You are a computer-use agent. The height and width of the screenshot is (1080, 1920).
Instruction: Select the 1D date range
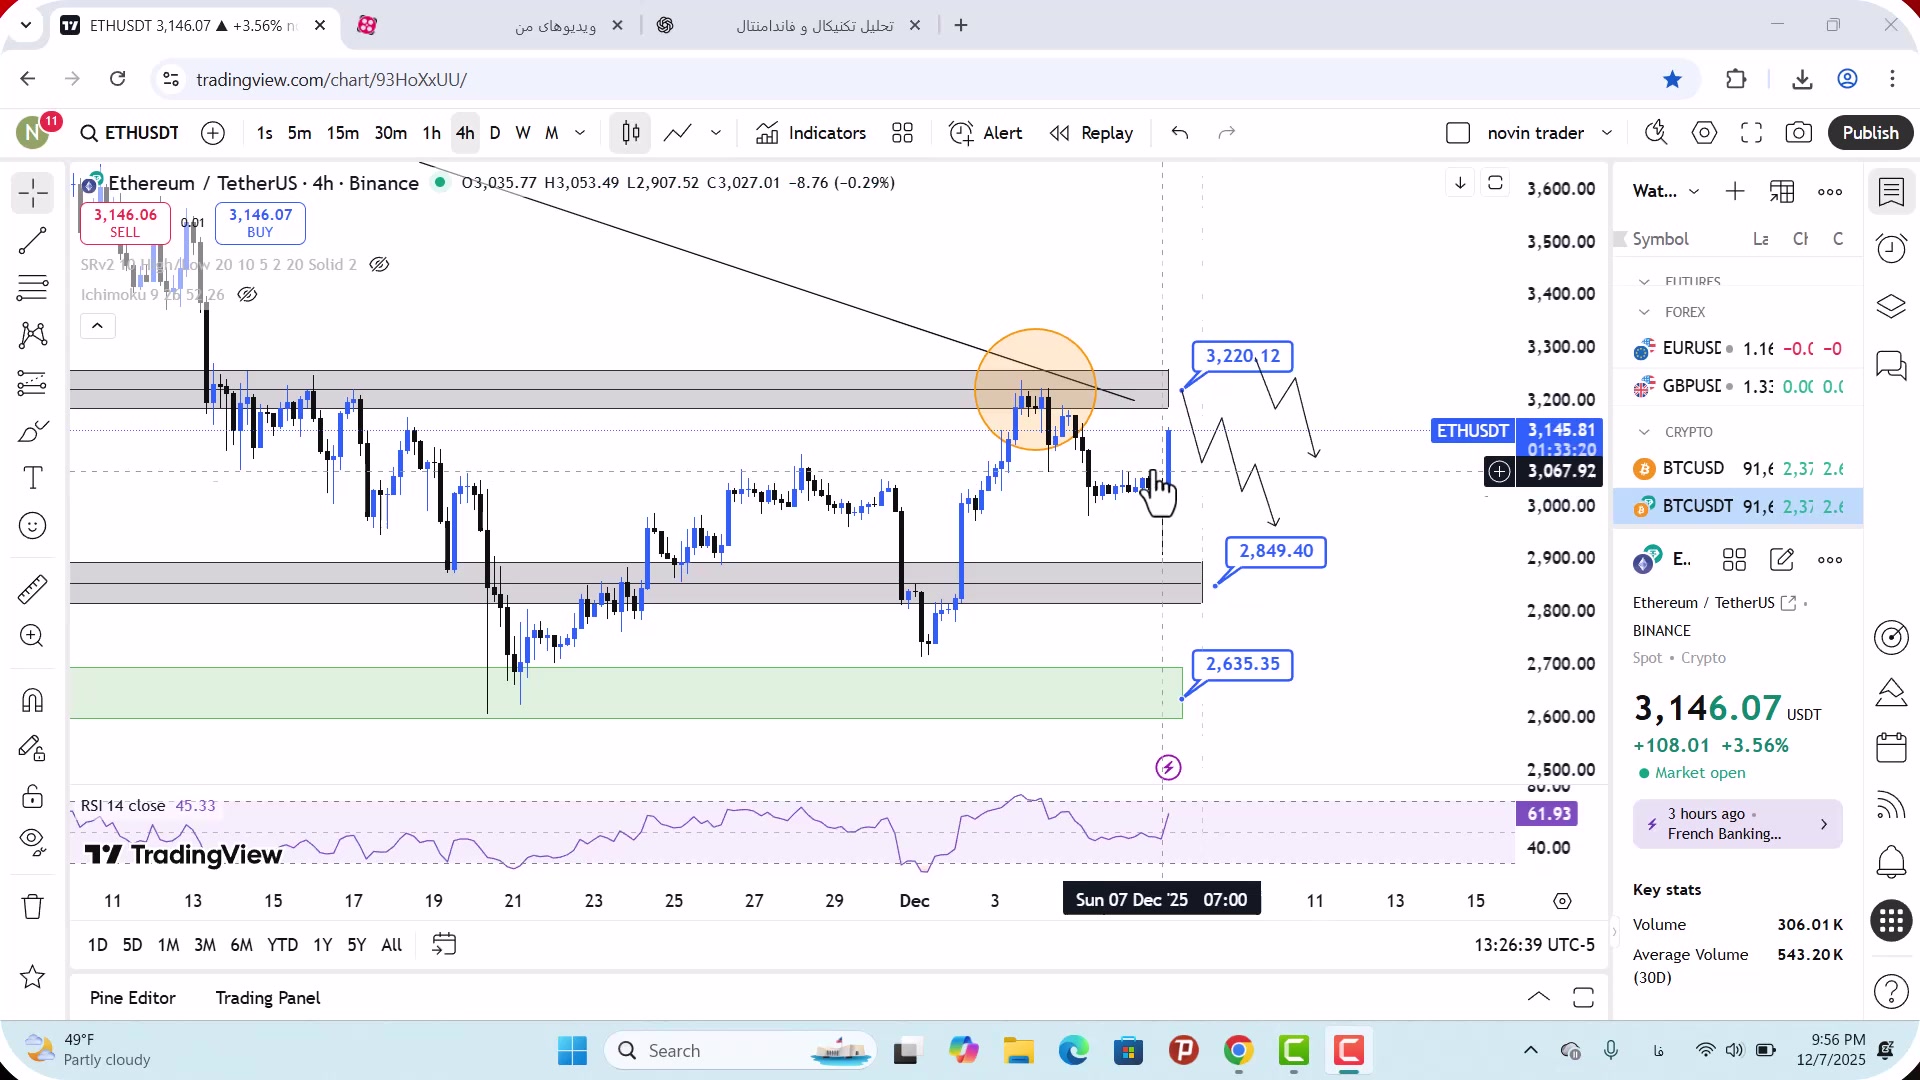(x=98, y=944)
